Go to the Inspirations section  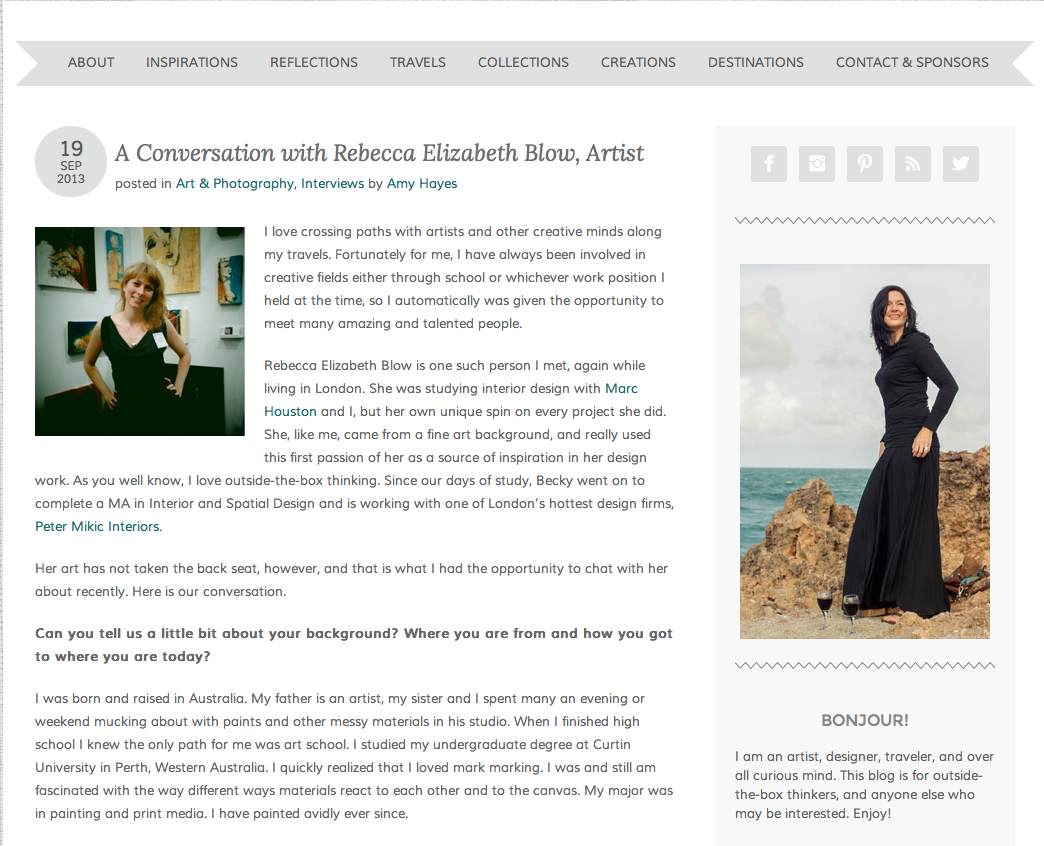click(x=192, y=63)
